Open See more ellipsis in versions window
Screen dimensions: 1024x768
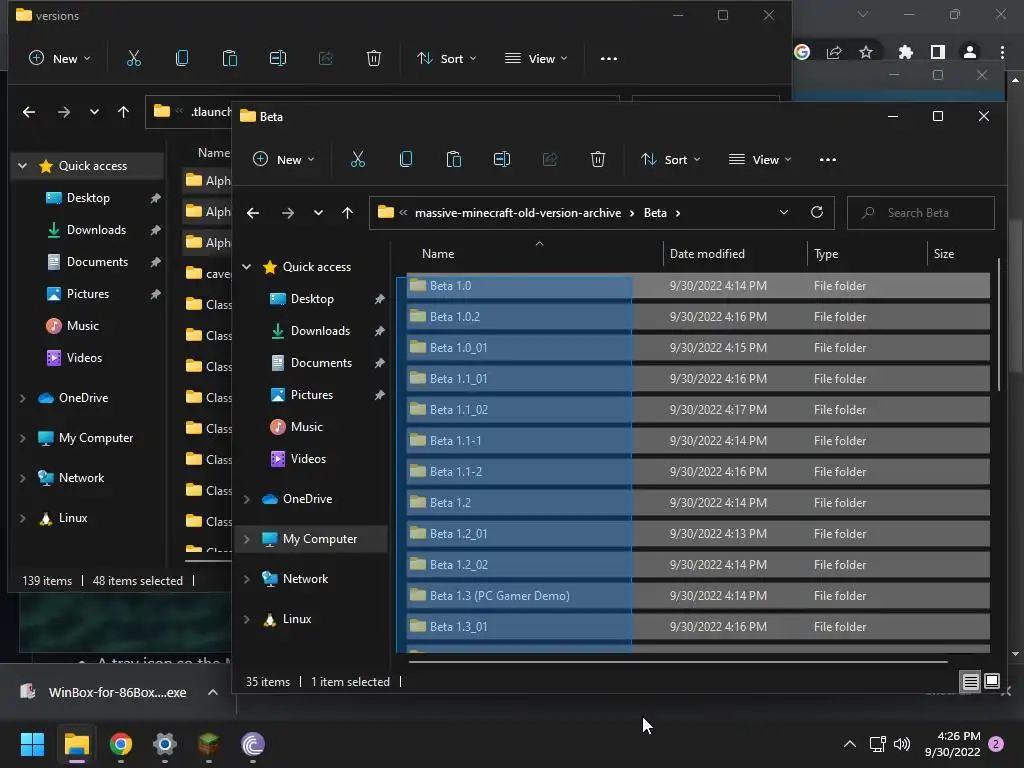click(609, 58)
